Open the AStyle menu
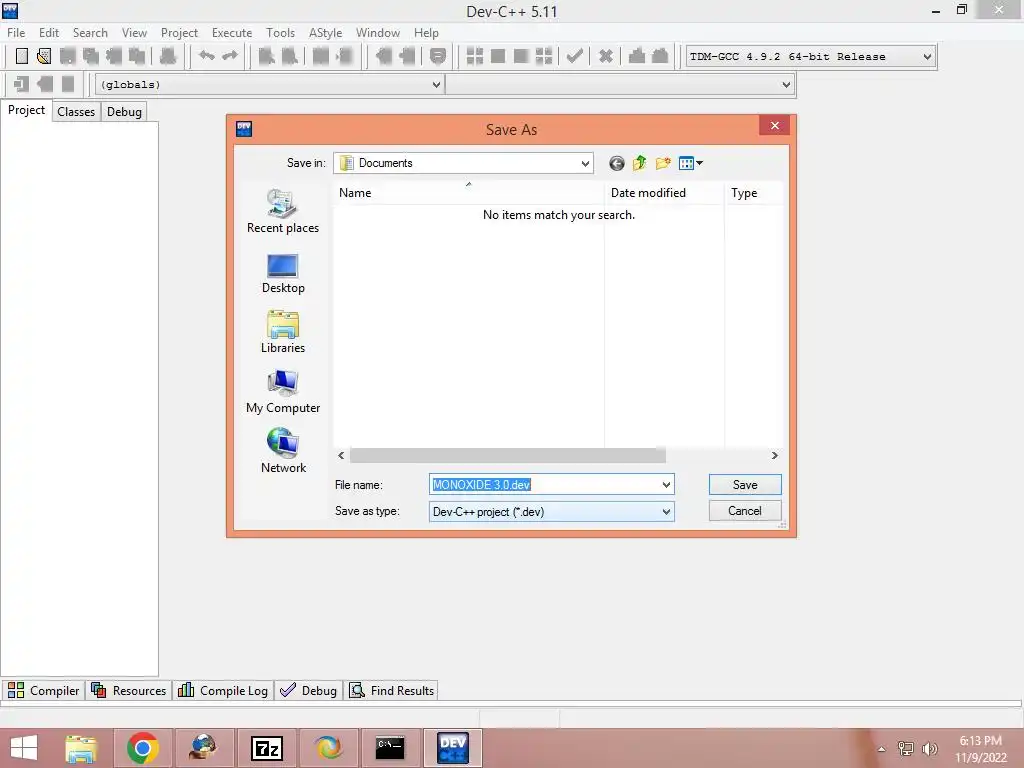The height and width of the screenshot is (768, 1024). 325,33
